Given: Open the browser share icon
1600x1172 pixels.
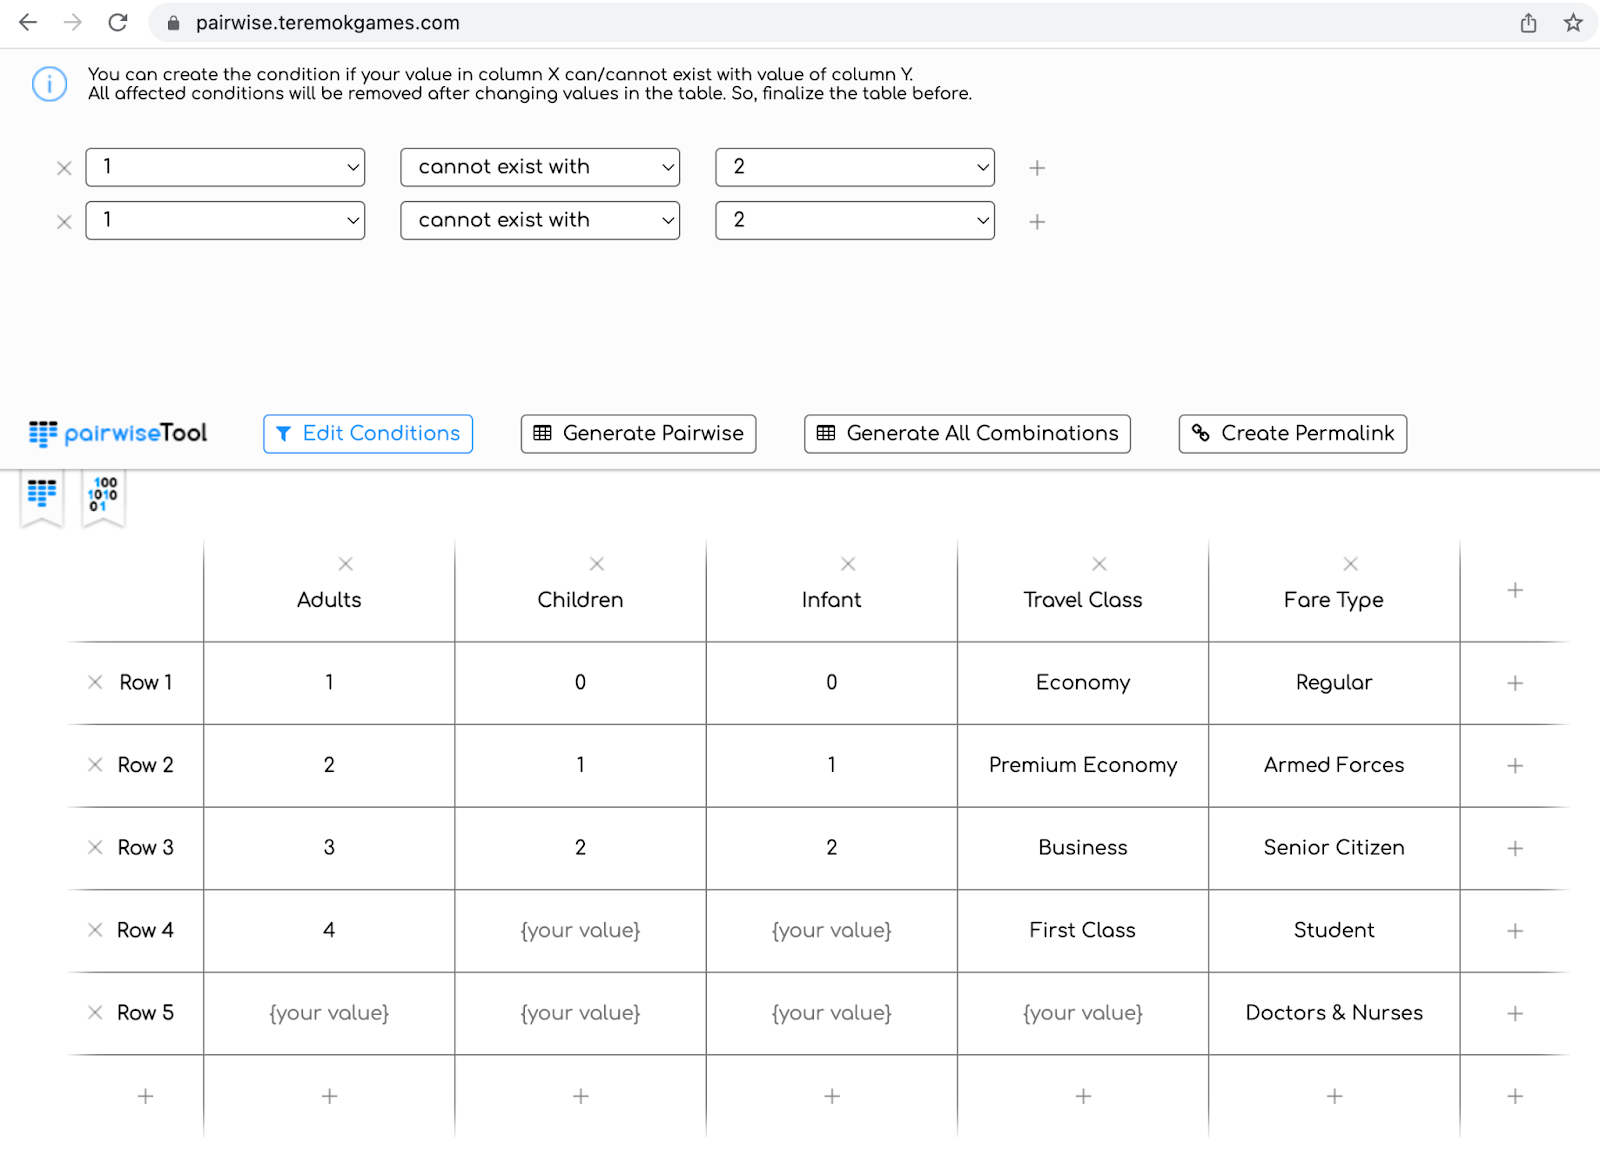Looking at the screenshot, I should coord(1528,22).
